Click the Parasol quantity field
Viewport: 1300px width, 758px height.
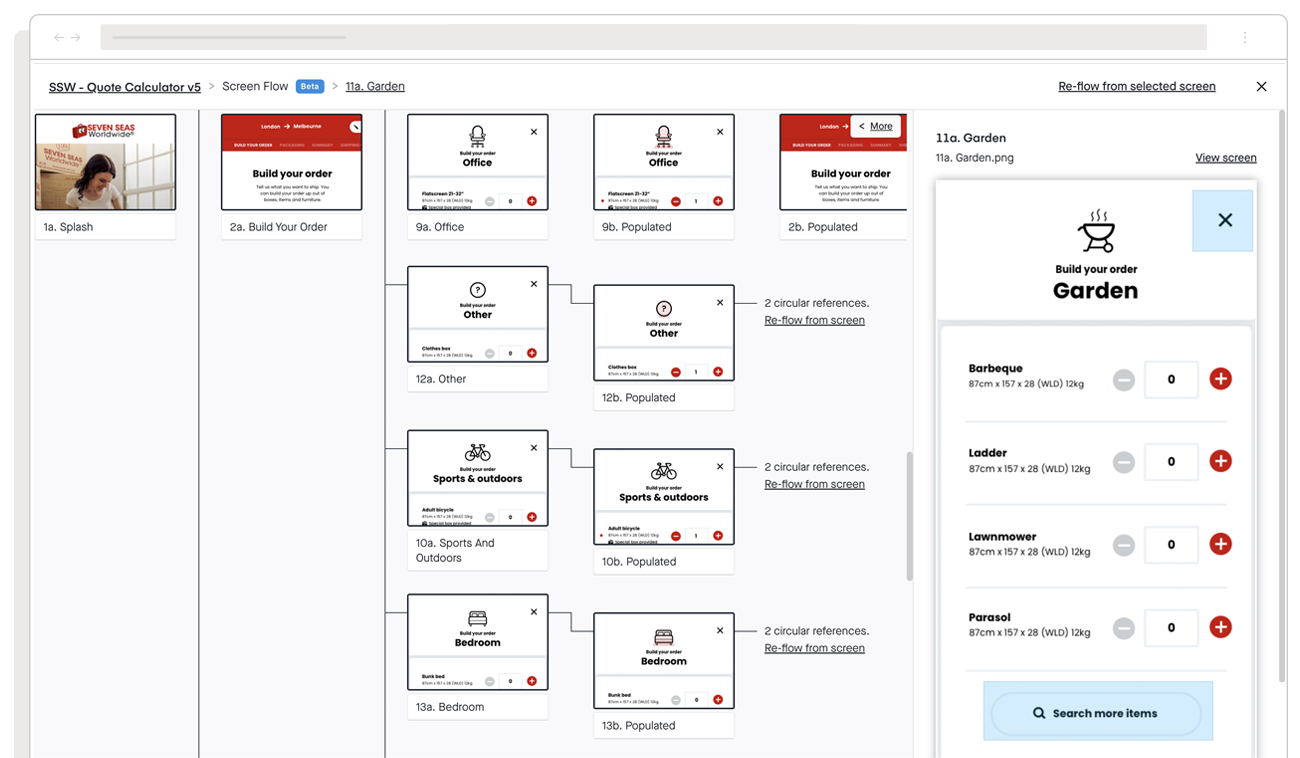click(1171, 628)
